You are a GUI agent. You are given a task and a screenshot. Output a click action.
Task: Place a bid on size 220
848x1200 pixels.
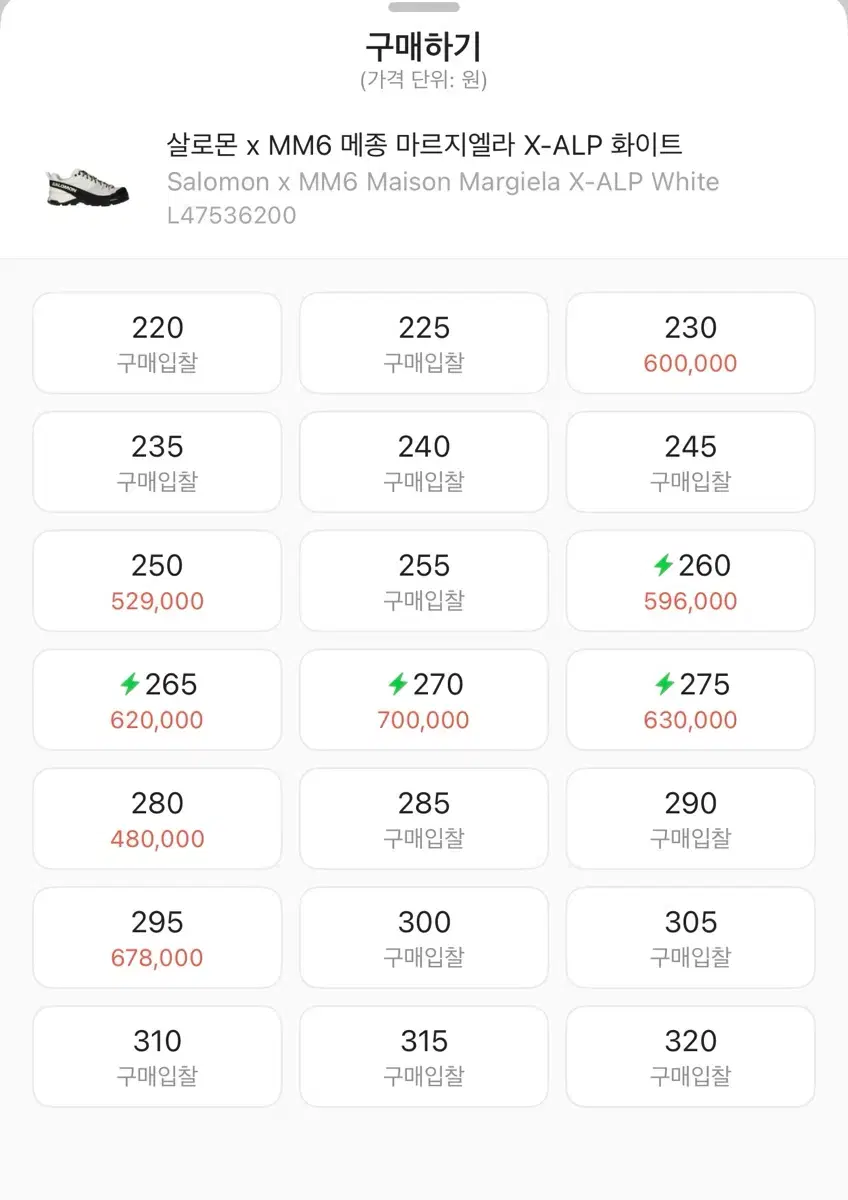pyautogui.click(x=157, y=343)
